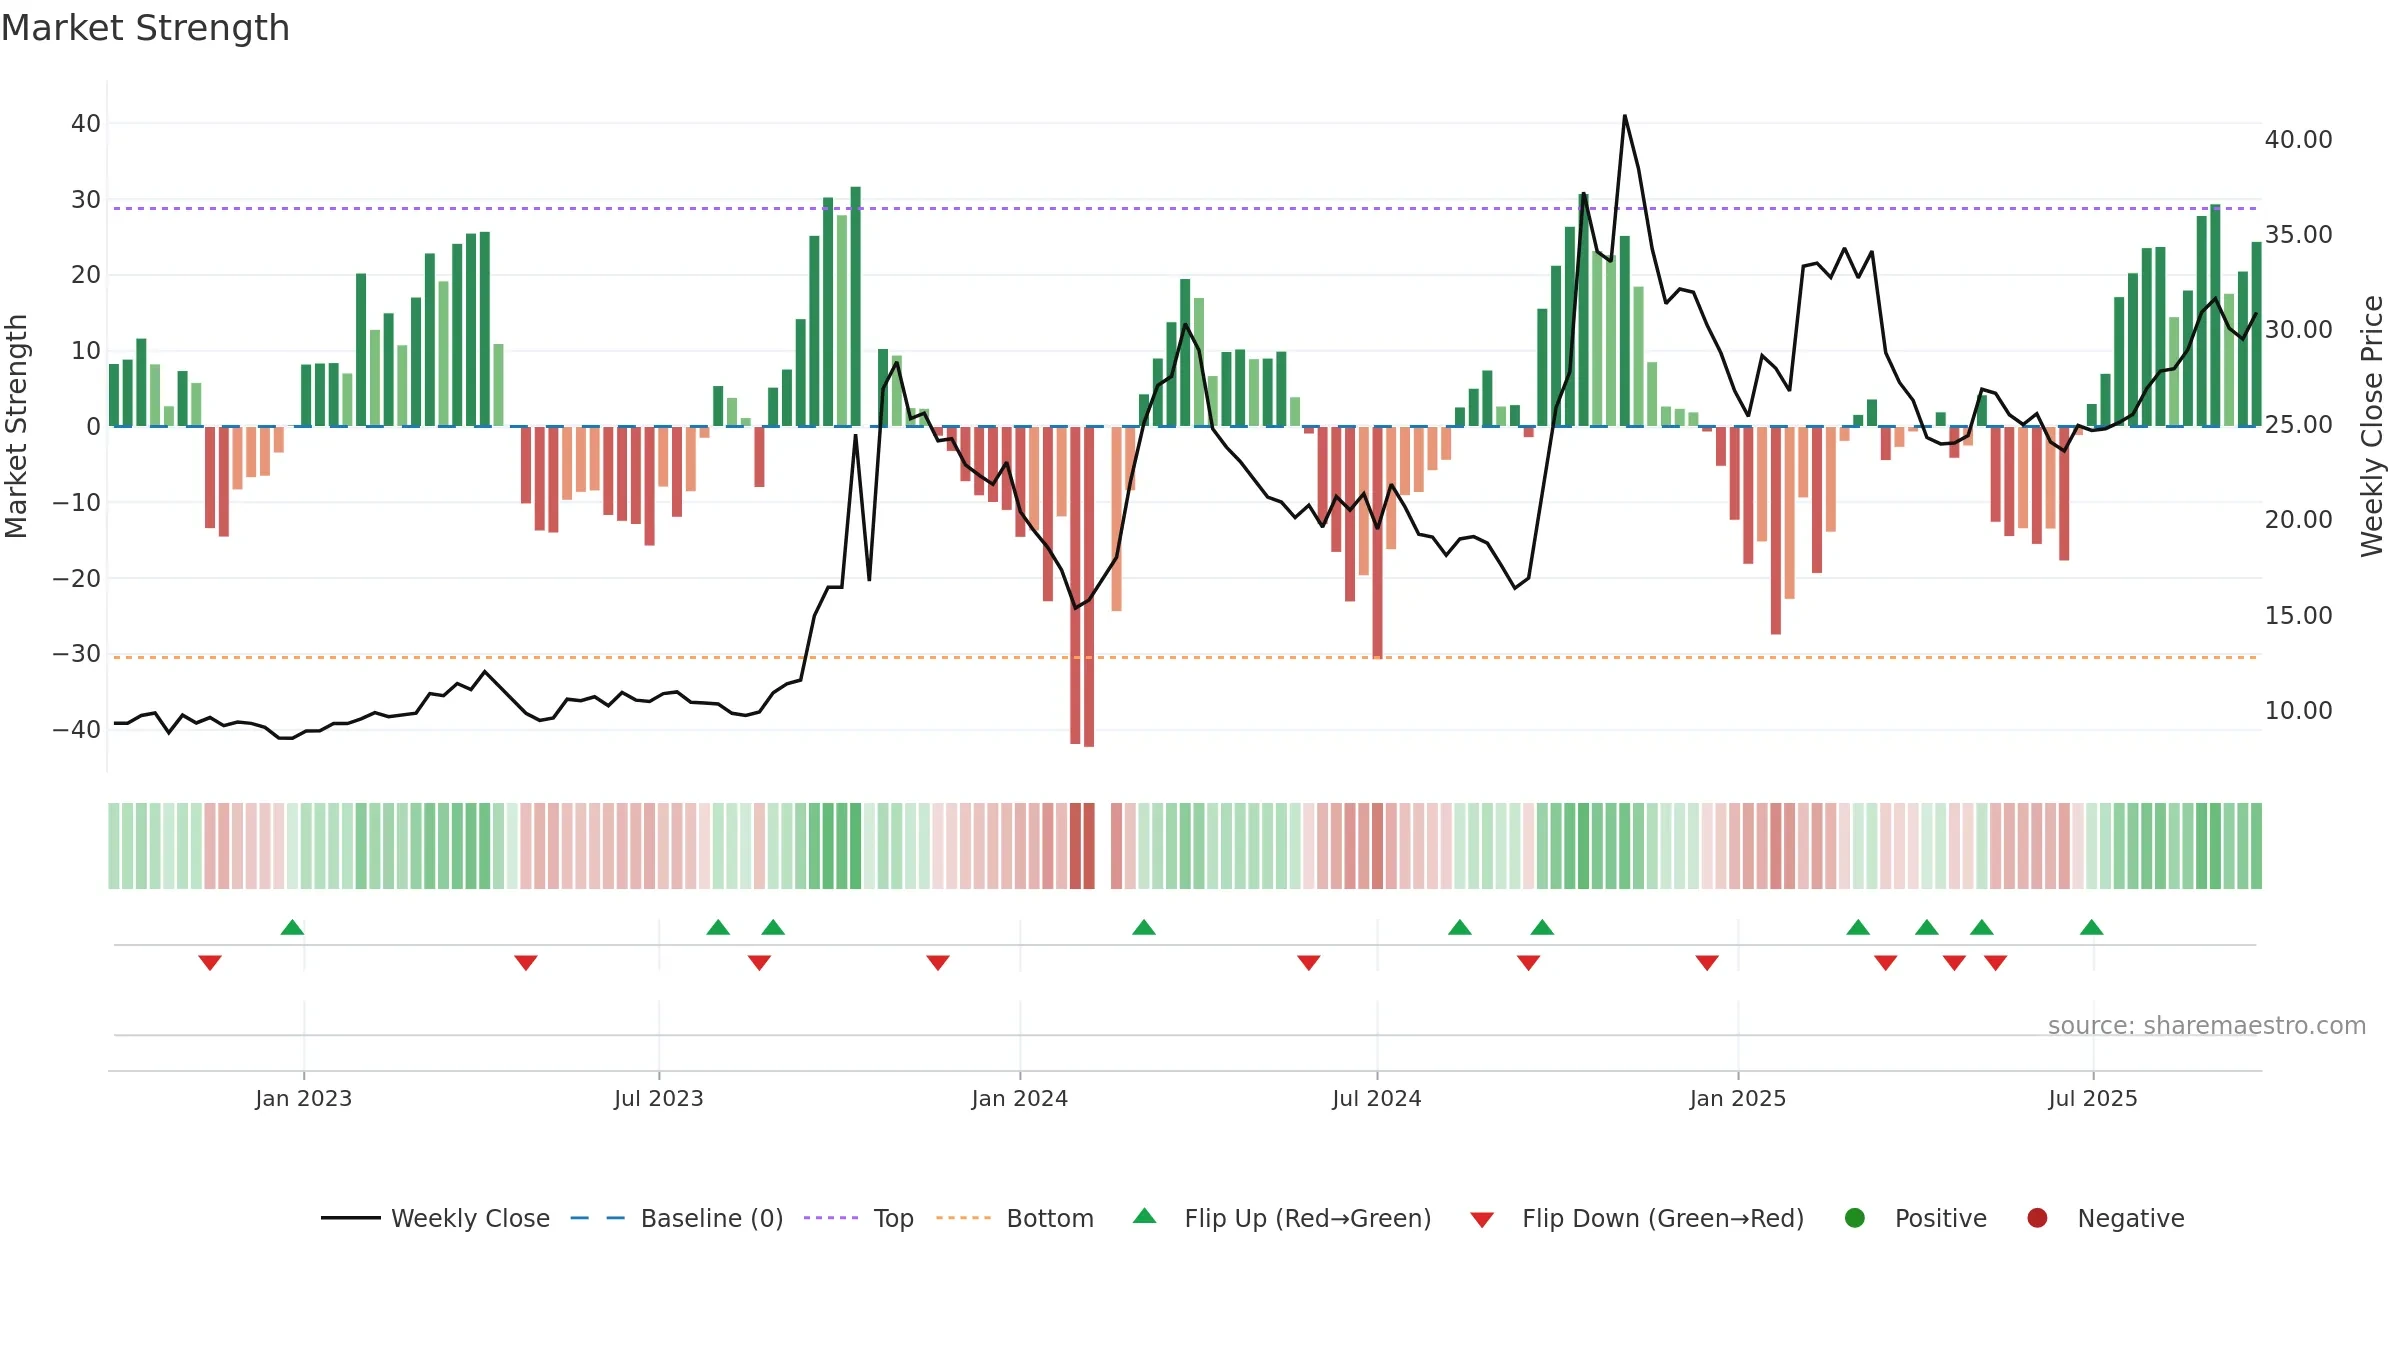This screenshot has height=1350, width=2400.
Task: Click the leftmost light green heatmap cell
Action: (114, 846)
